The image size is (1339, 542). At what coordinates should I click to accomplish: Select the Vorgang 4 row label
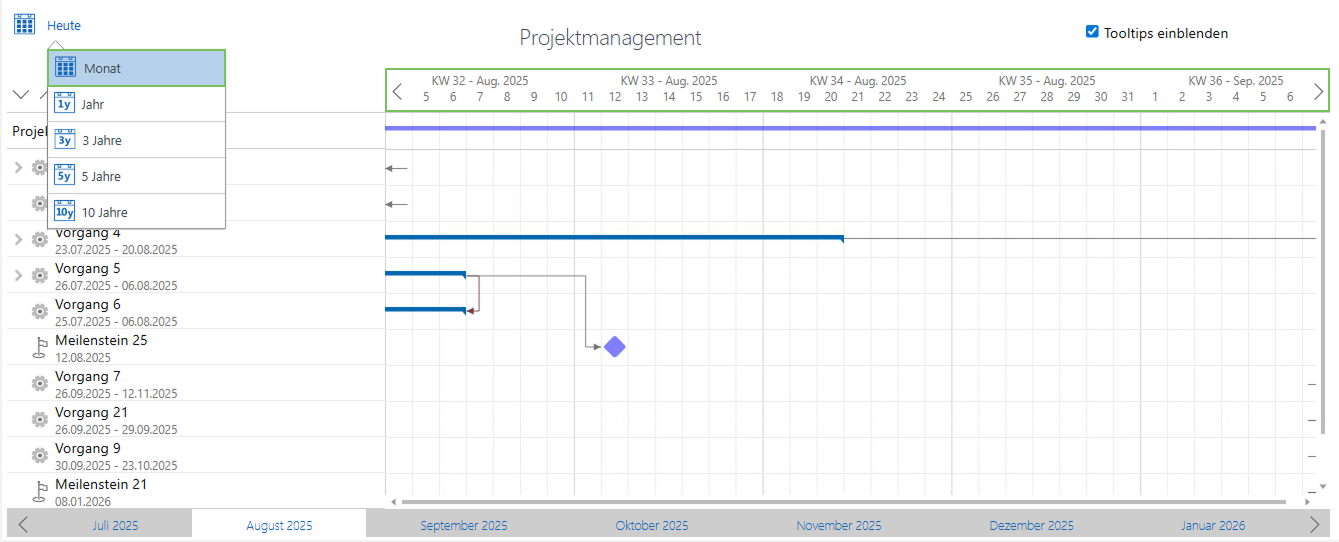[x=88, y=234]
